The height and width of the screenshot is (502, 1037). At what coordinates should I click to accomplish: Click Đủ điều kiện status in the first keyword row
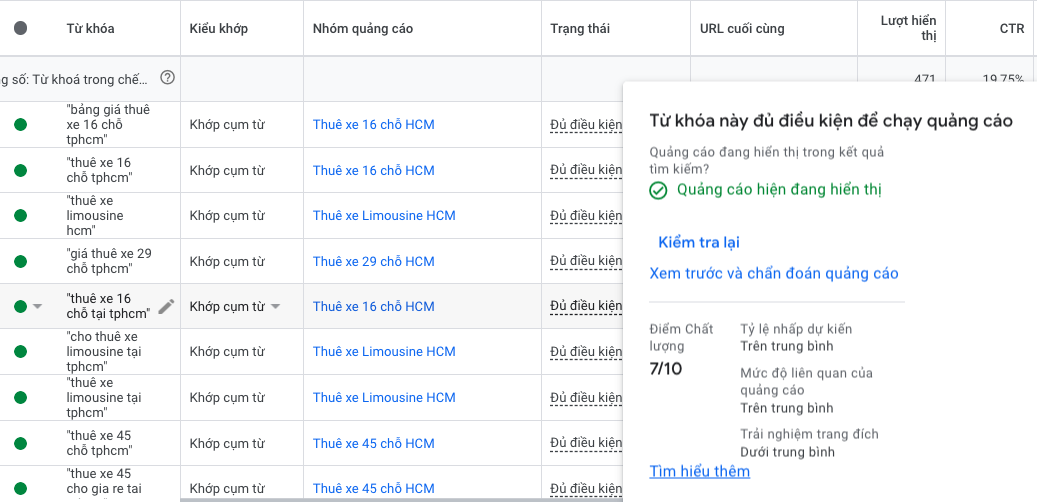(x=585, y=125)
